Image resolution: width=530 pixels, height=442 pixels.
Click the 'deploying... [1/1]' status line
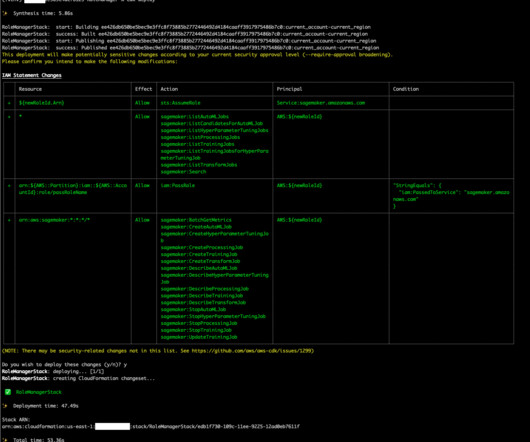coord(53,371)
